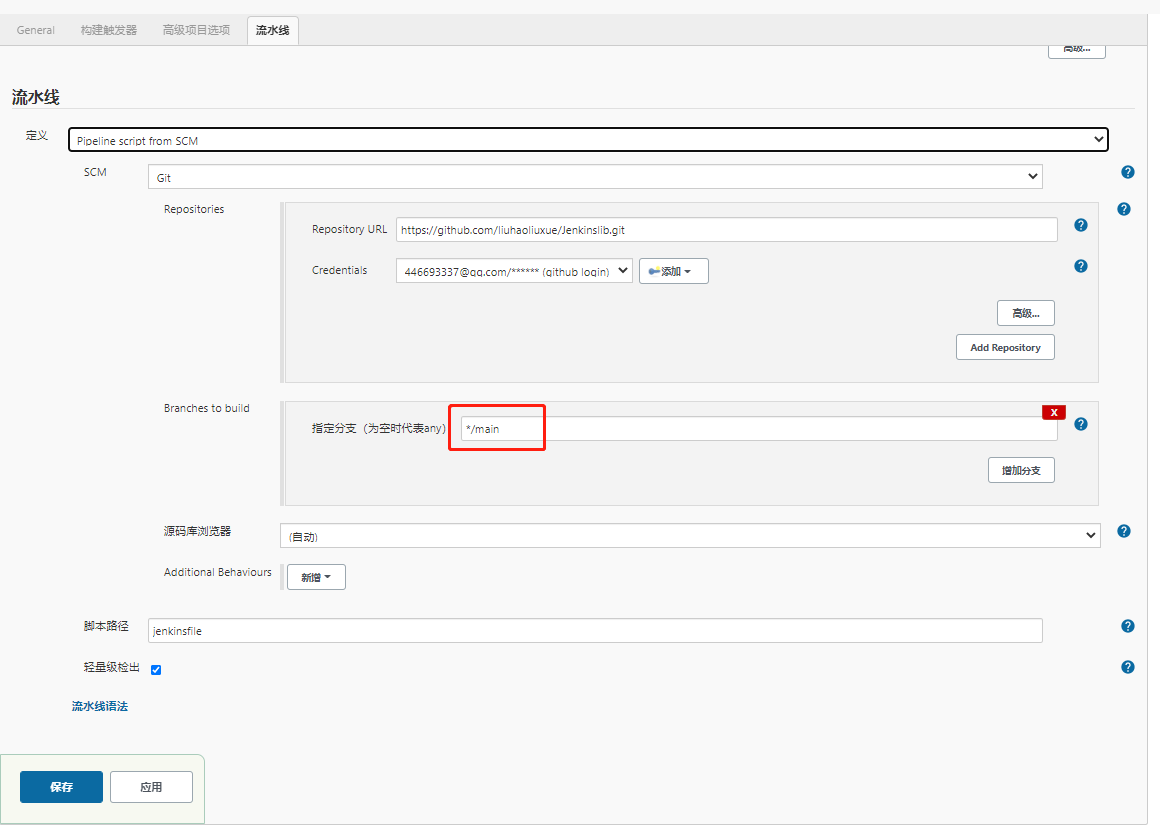Open the SCM Git dropdown
The height and width of the screenshot is (831, 1160).
(x=596, y=177)
